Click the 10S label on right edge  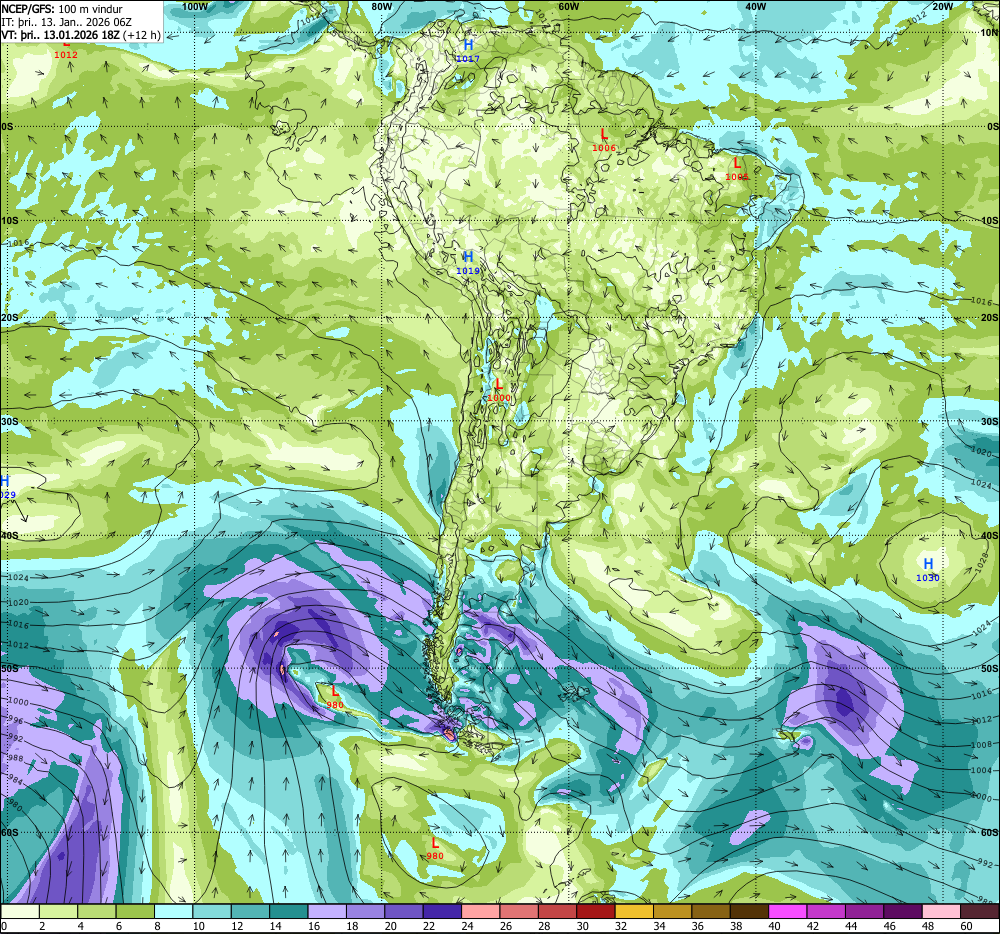(x=989, y=221)
